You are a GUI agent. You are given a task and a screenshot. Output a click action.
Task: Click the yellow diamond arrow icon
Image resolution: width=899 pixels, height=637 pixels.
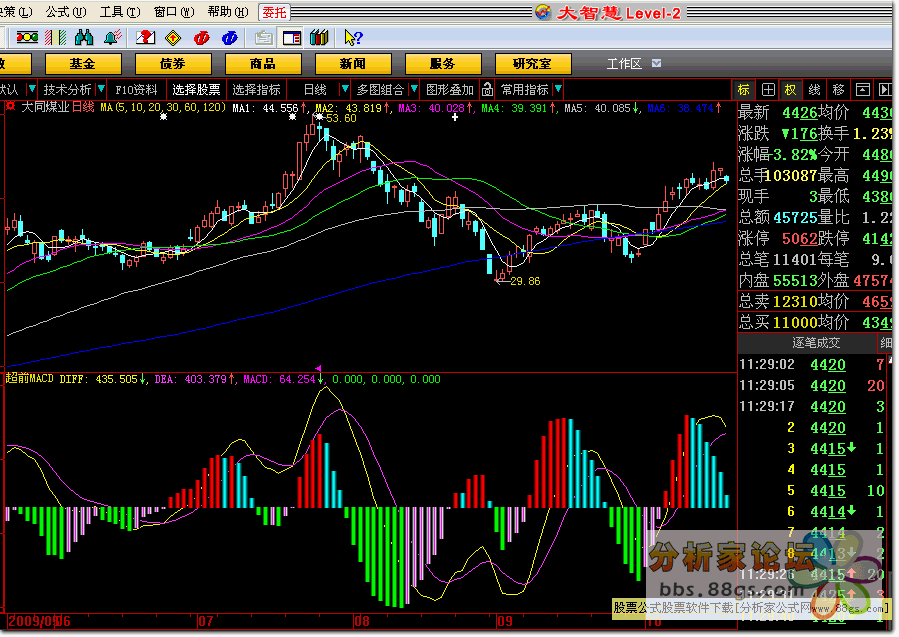[x=173, y=38]
